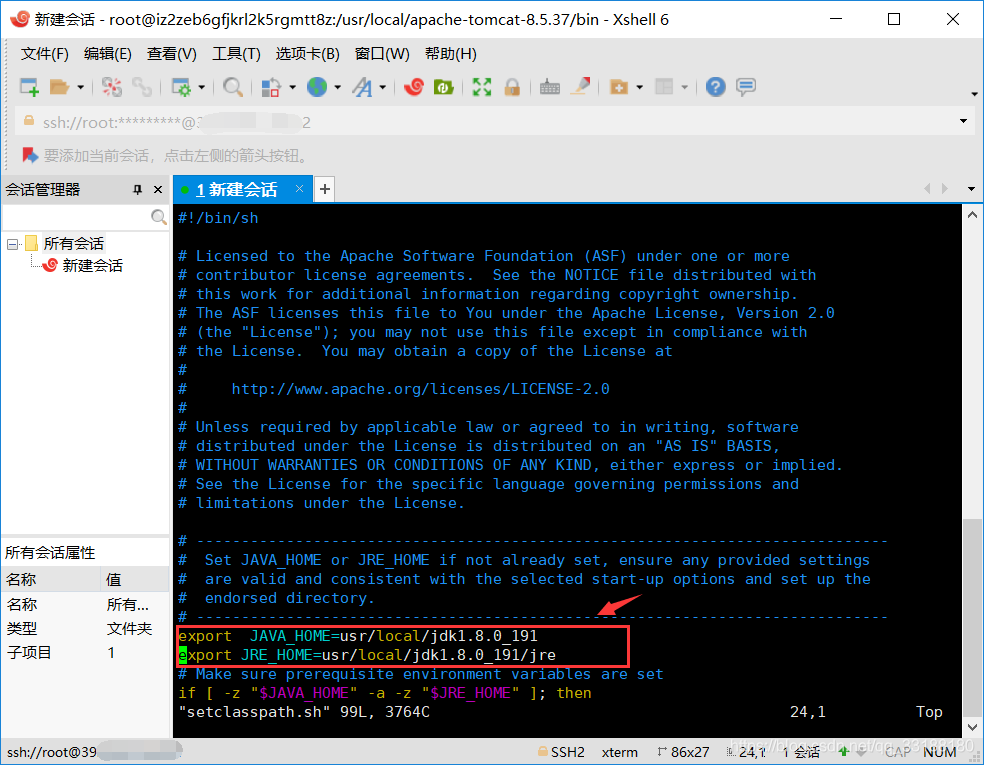Screen dimensions: 984x765
Task: Click the session Properties gear icon
Action: click(181, 87)
